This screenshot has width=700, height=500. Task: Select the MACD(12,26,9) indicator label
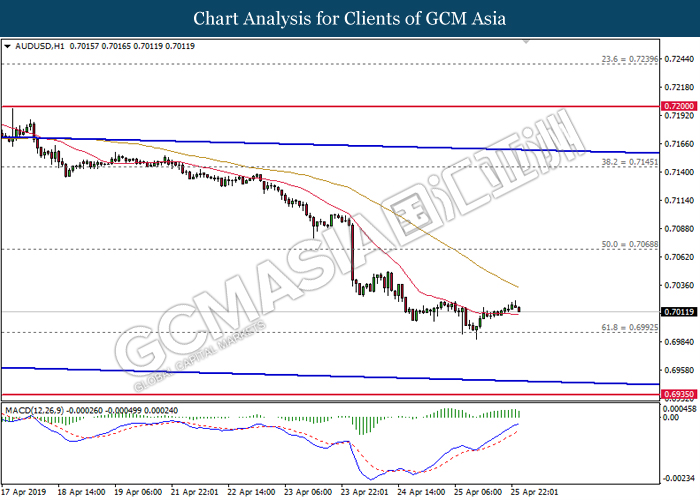pyautogui.click(x=34, y=410)
